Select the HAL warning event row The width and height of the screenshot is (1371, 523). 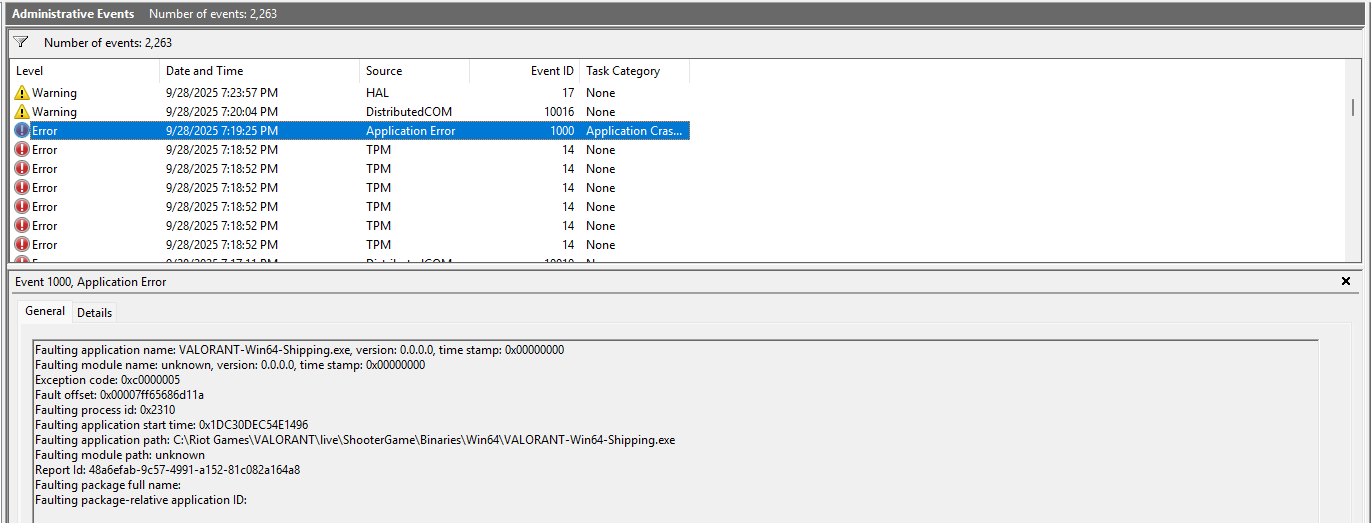350,93
